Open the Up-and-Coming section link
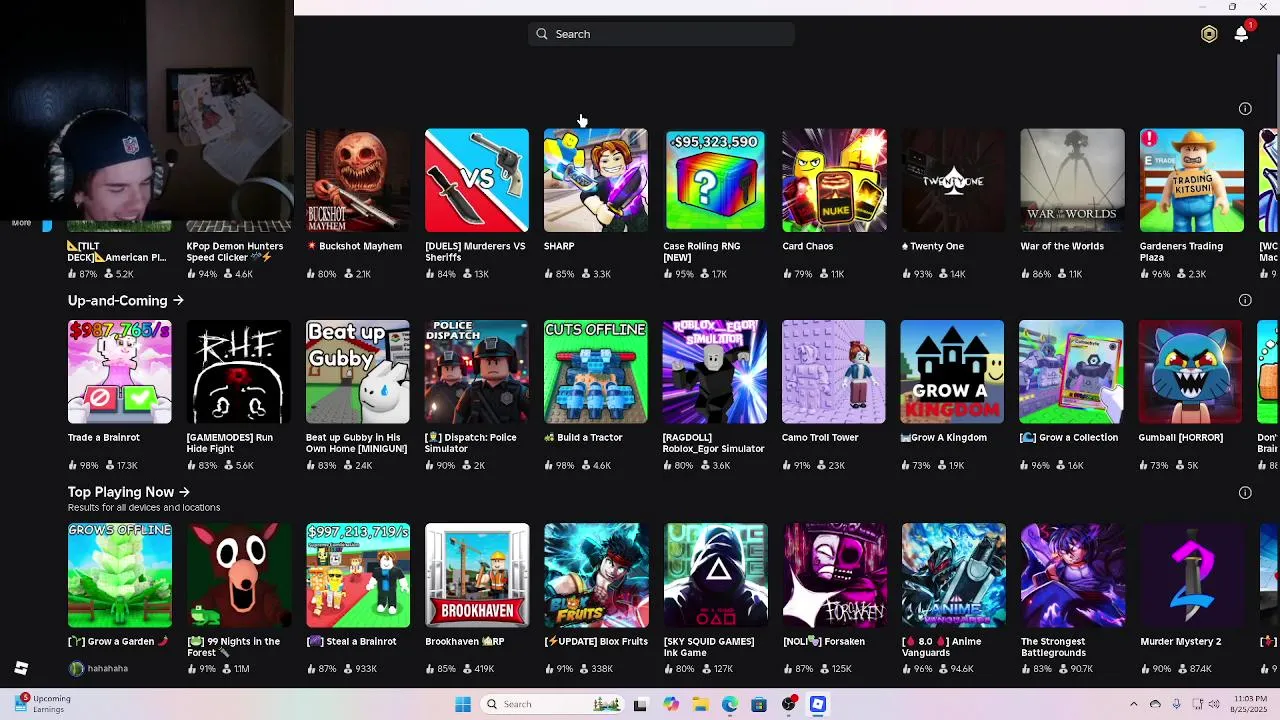This screenshot has height=720, width=1280. click(125, 300)
